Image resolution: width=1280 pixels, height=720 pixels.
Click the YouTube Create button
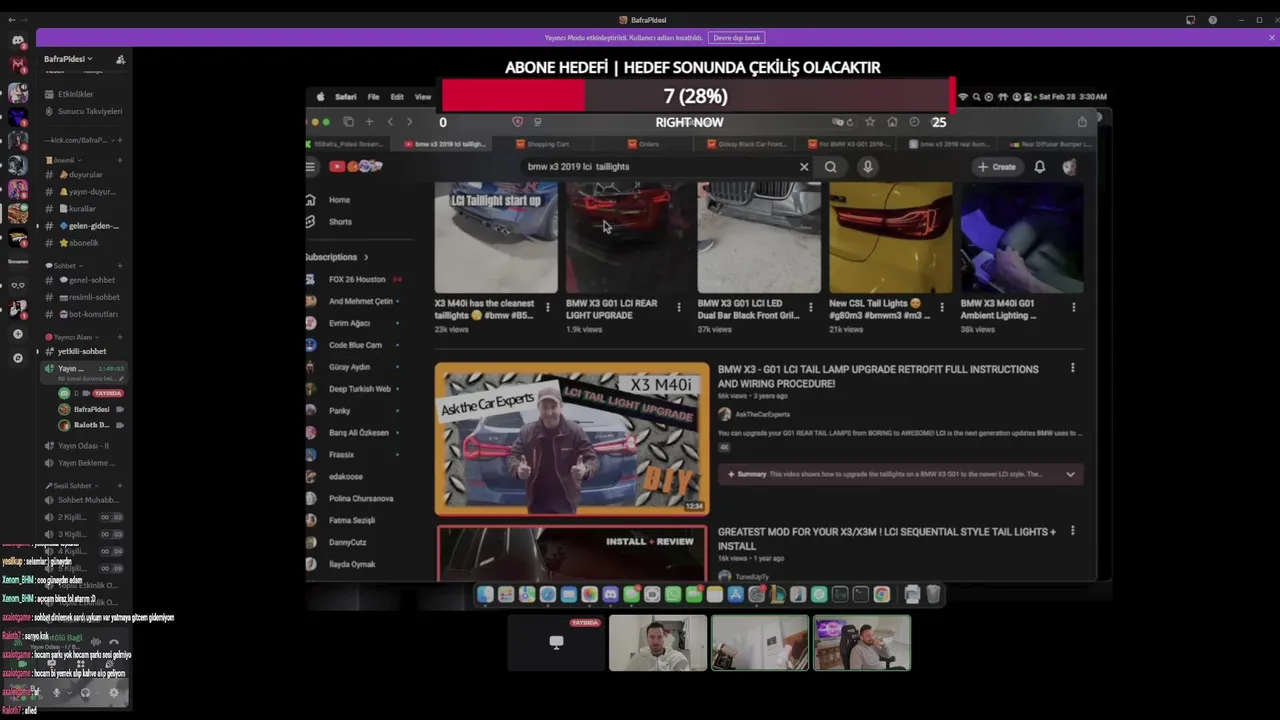(x=997, y=167)
